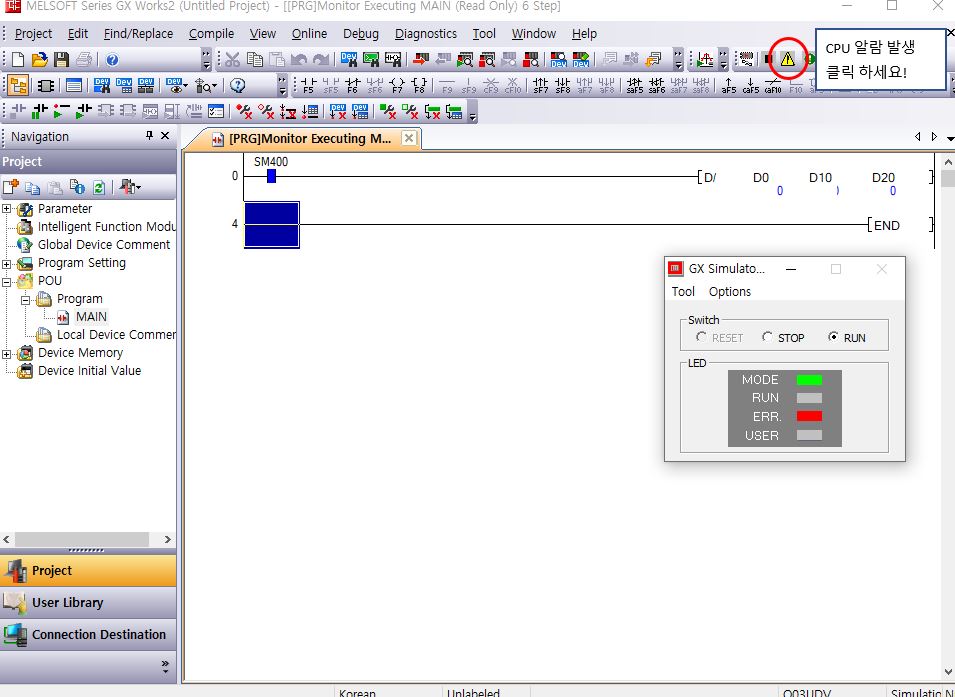Expand the Device Memory tree node
The width and height of the screenshot is (955, 697).
point(7,354)
